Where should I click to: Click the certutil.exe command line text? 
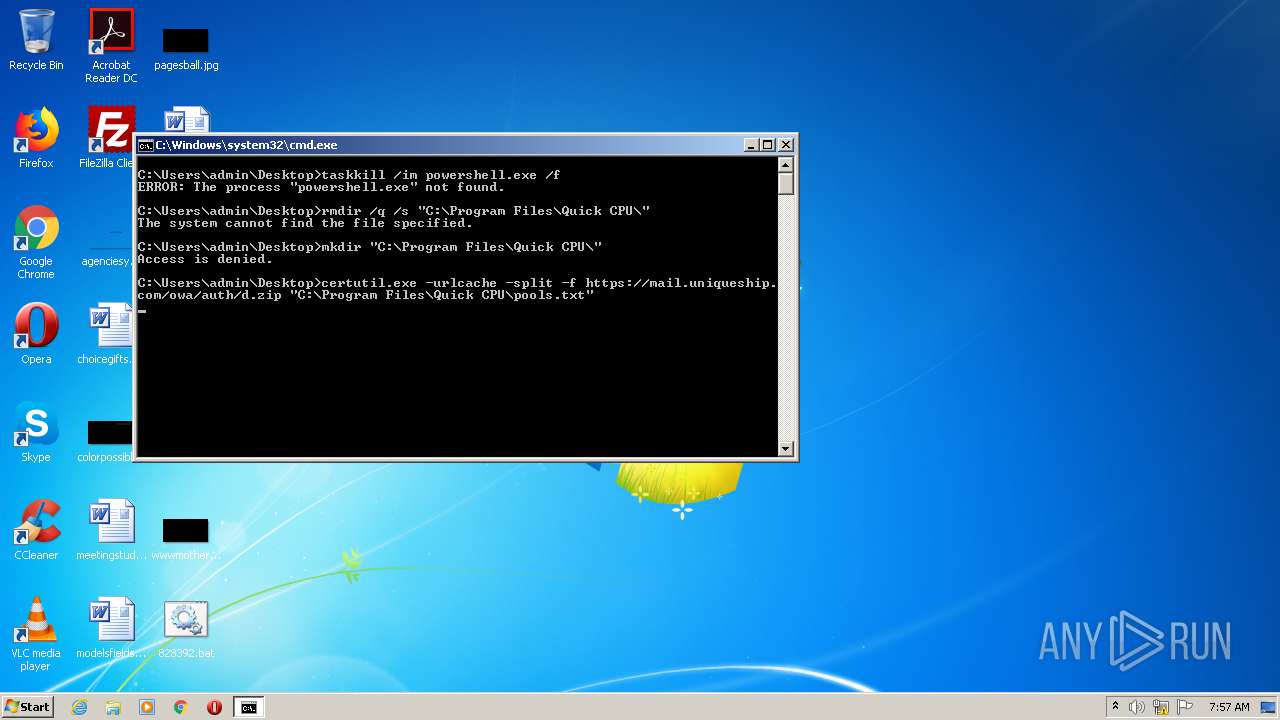pos(456,289)
